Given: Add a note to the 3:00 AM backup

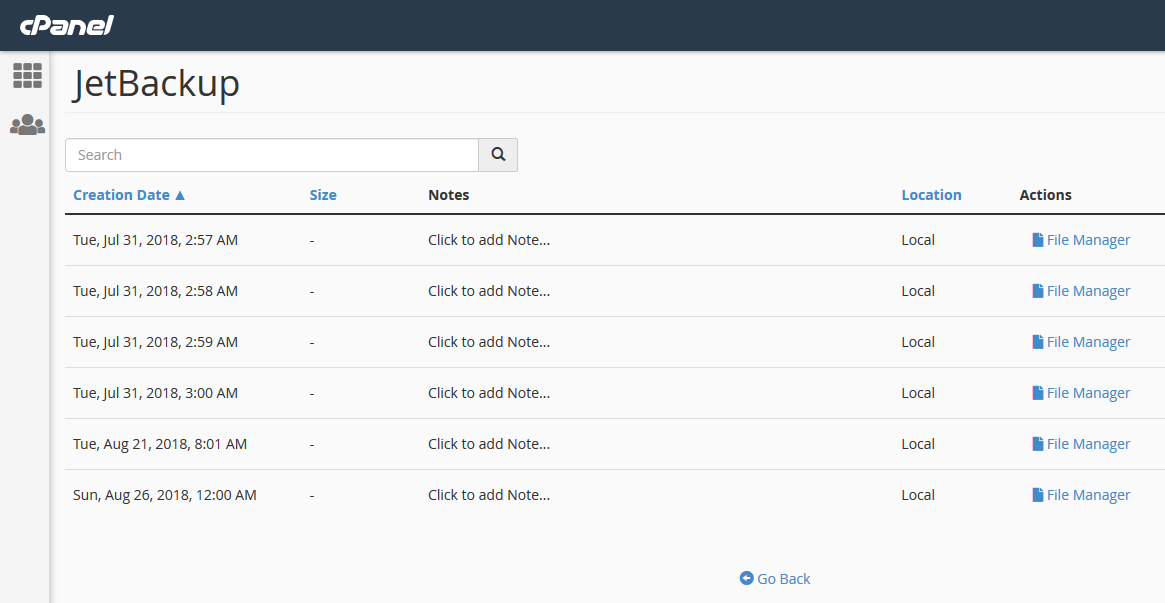Looking at the screenshot, I should tap(489, 393).
